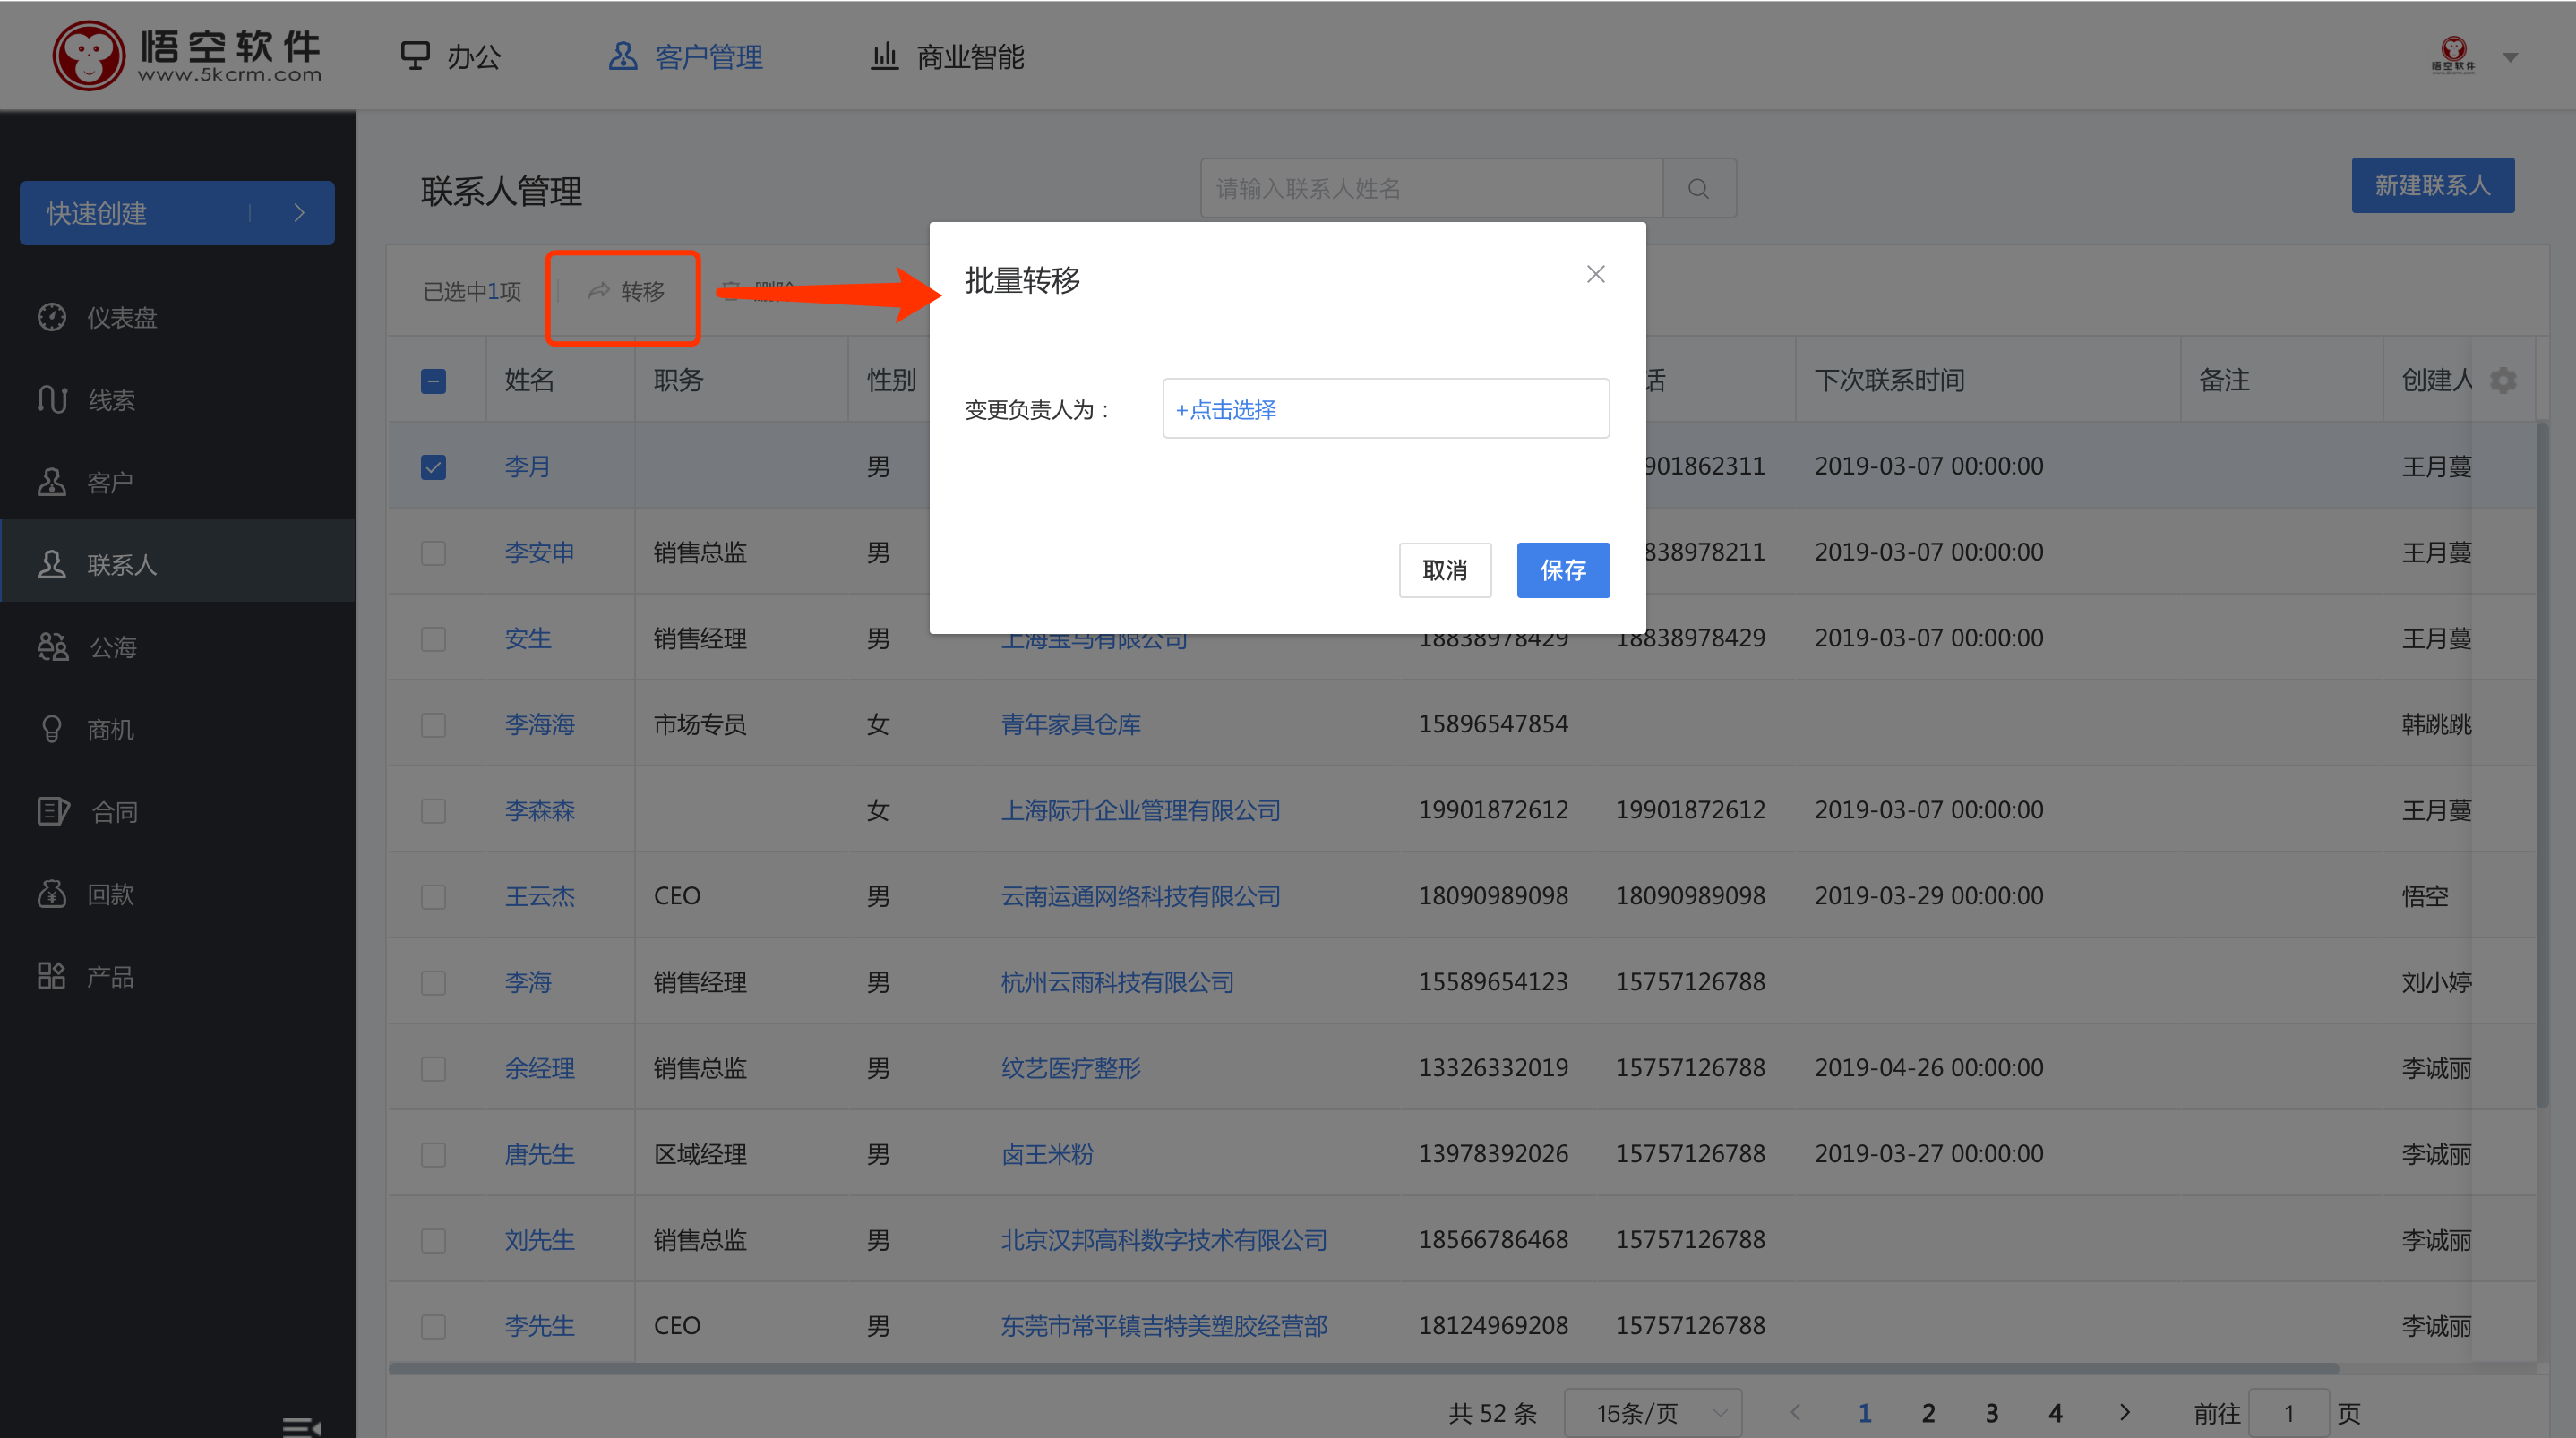2576x1438 pixels.
Task: Select 仪表盘 in the sidebar
Action: click(x=178, y=317)
